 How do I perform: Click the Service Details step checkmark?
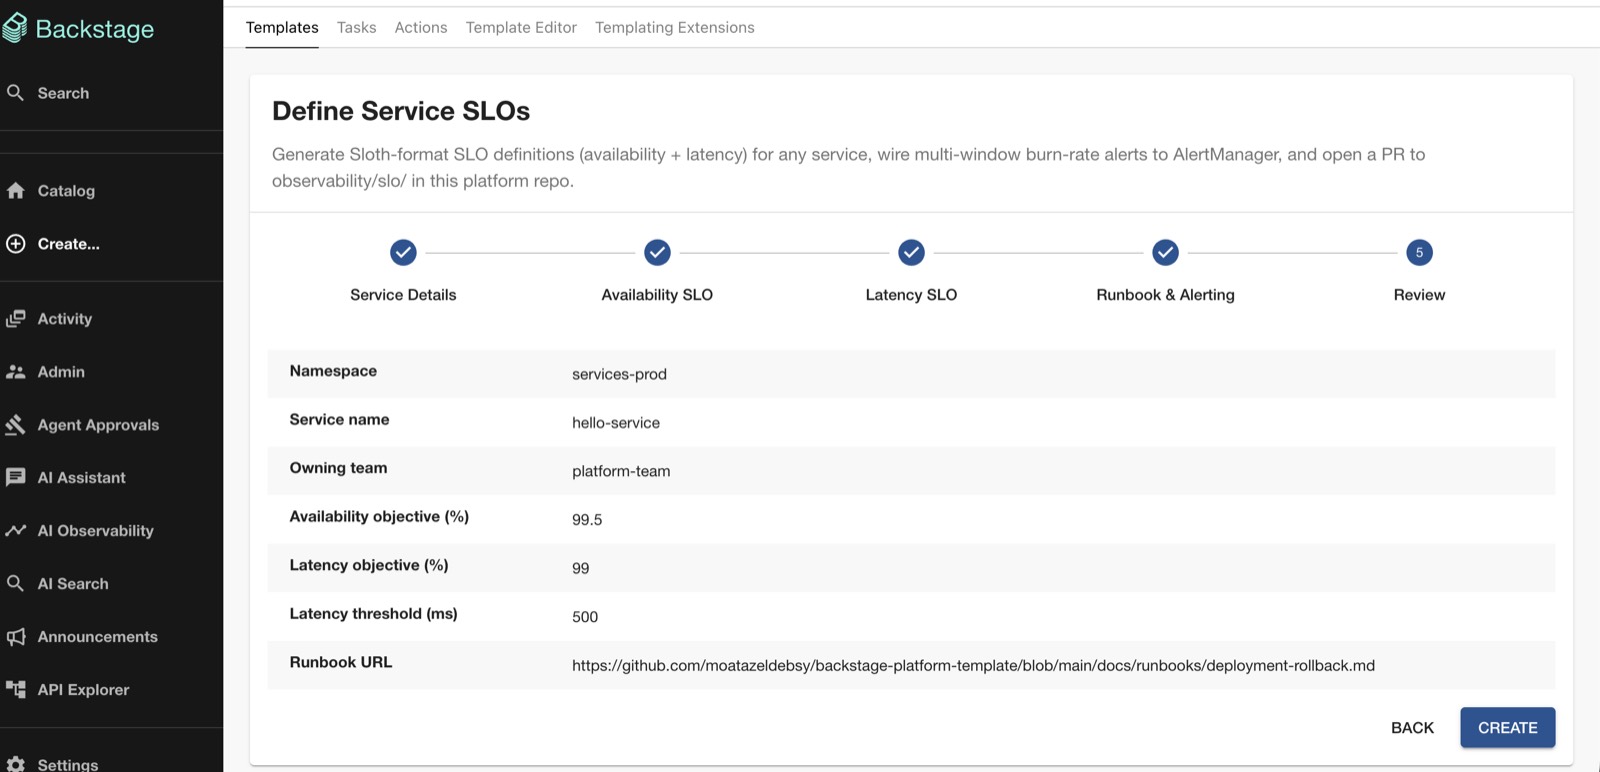(x=403, y=252)
